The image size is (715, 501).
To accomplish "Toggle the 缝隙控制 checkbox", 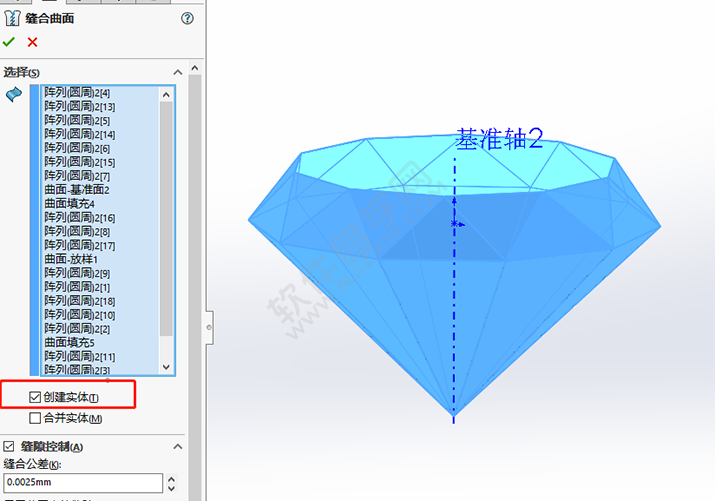I will [x=9, y=446].
